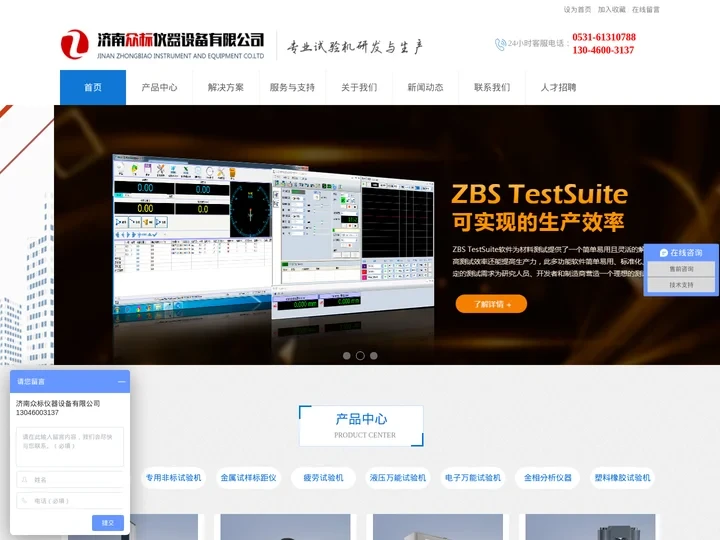Image resolution: width=720 pixels, height=540 pixels.
Task: Open the 关于我们 menu item
Action: point(359,87)
